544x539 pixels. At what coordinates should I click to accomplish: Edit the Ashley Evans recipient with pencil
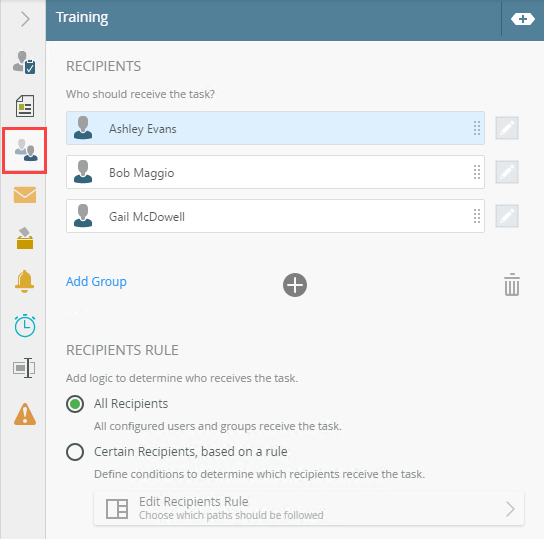click(x=507, y=128)
